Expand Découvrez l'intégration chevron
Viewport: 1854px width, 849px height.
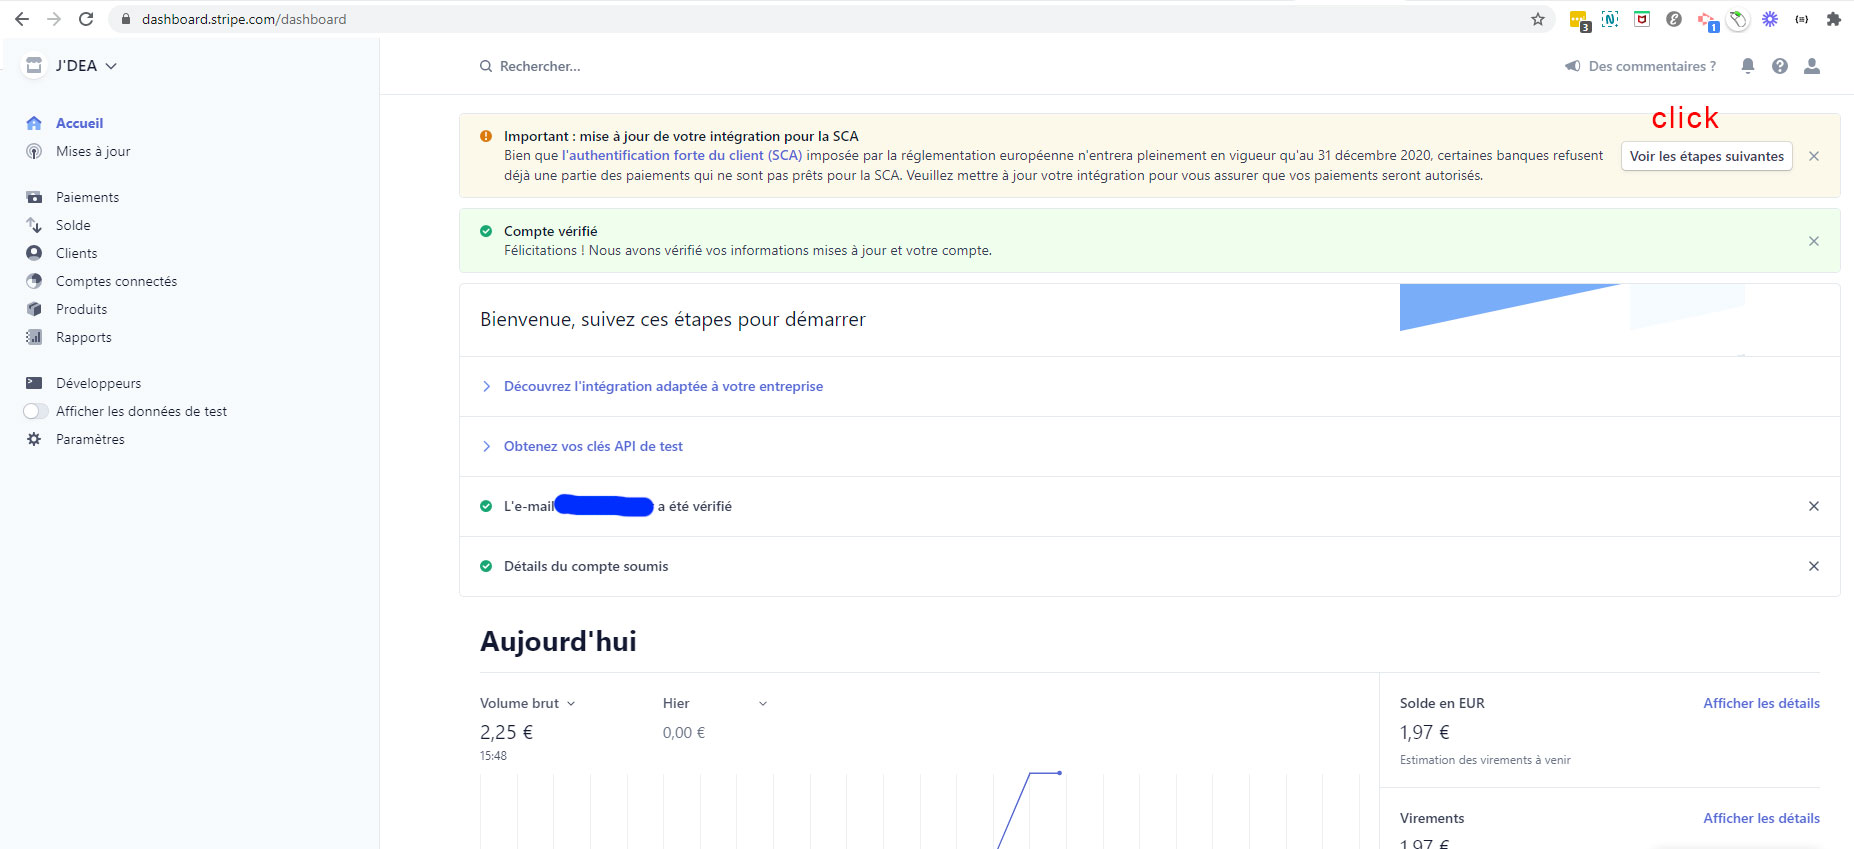pos(486,386)
